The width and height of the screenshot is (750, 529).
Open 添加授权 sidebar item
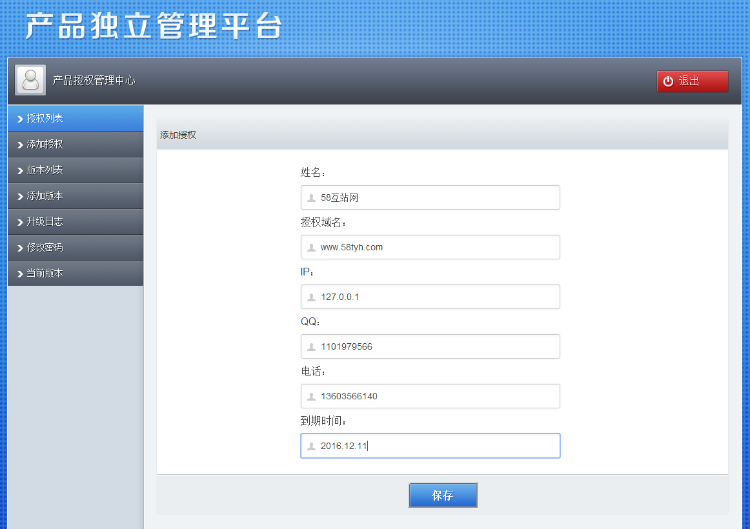tap(76, 144)
